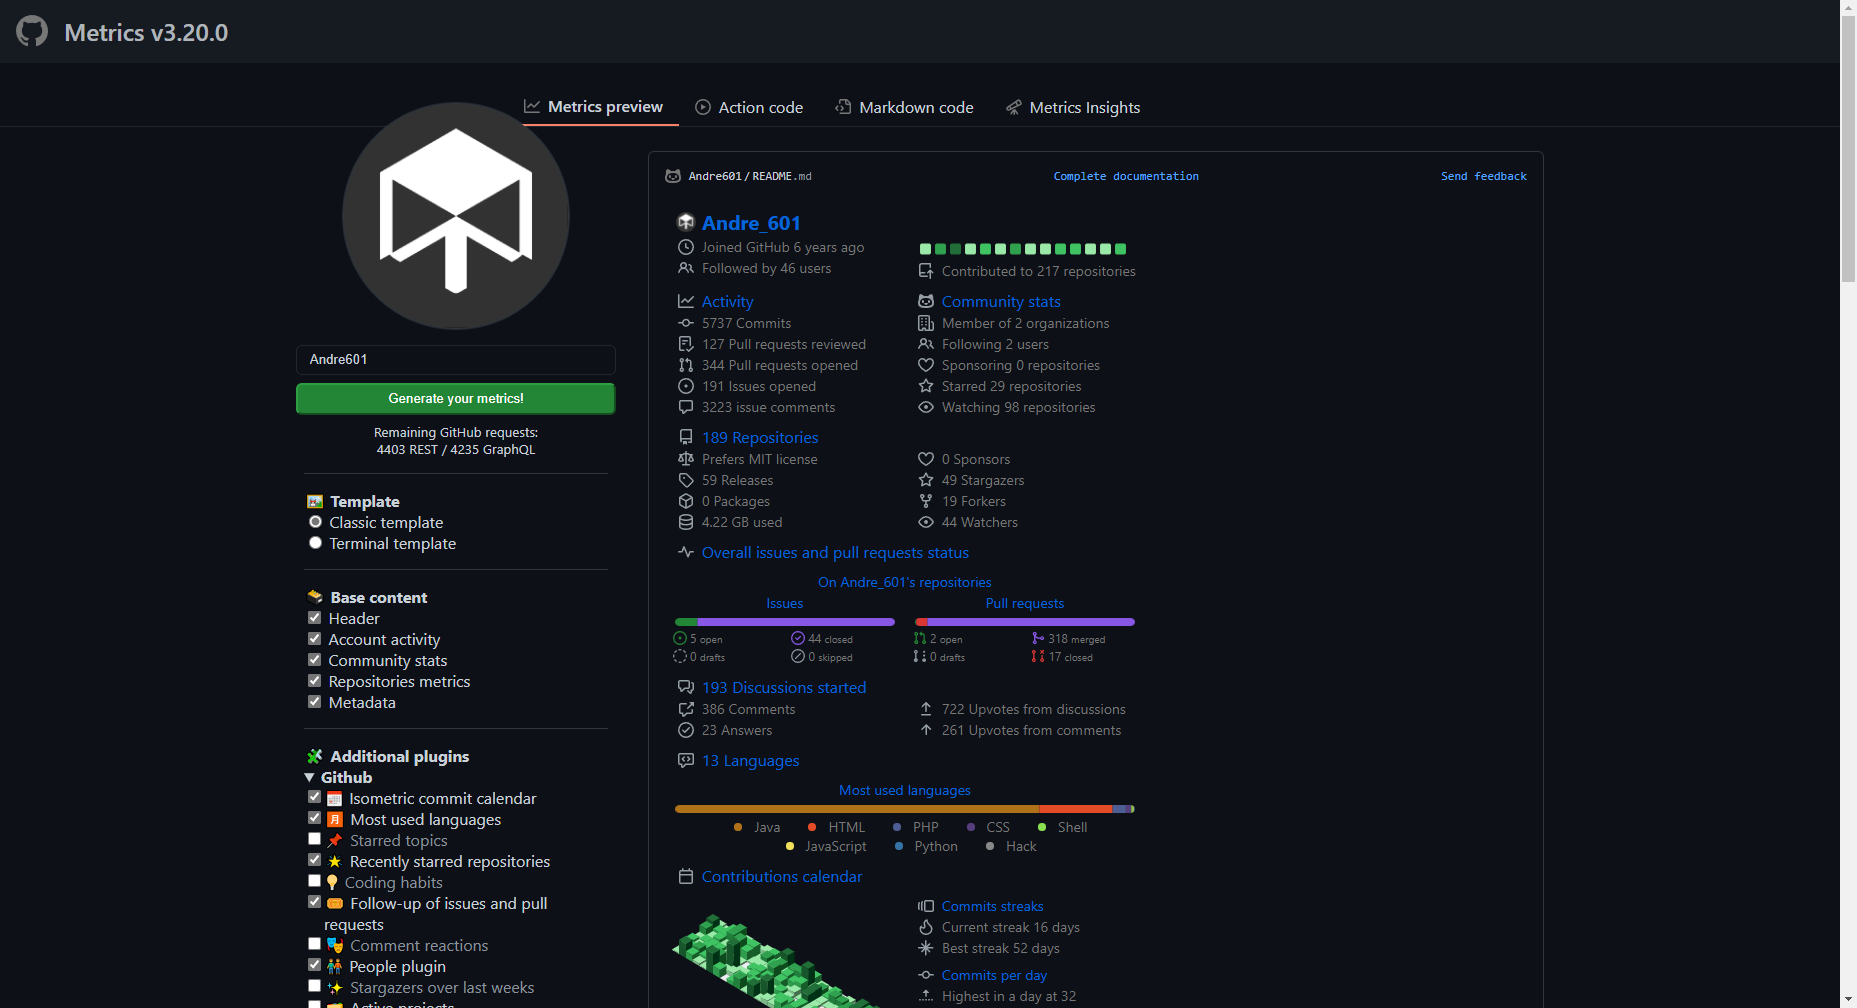Switch to the Action code tab

pyautogui.click(x=749, y=107)
